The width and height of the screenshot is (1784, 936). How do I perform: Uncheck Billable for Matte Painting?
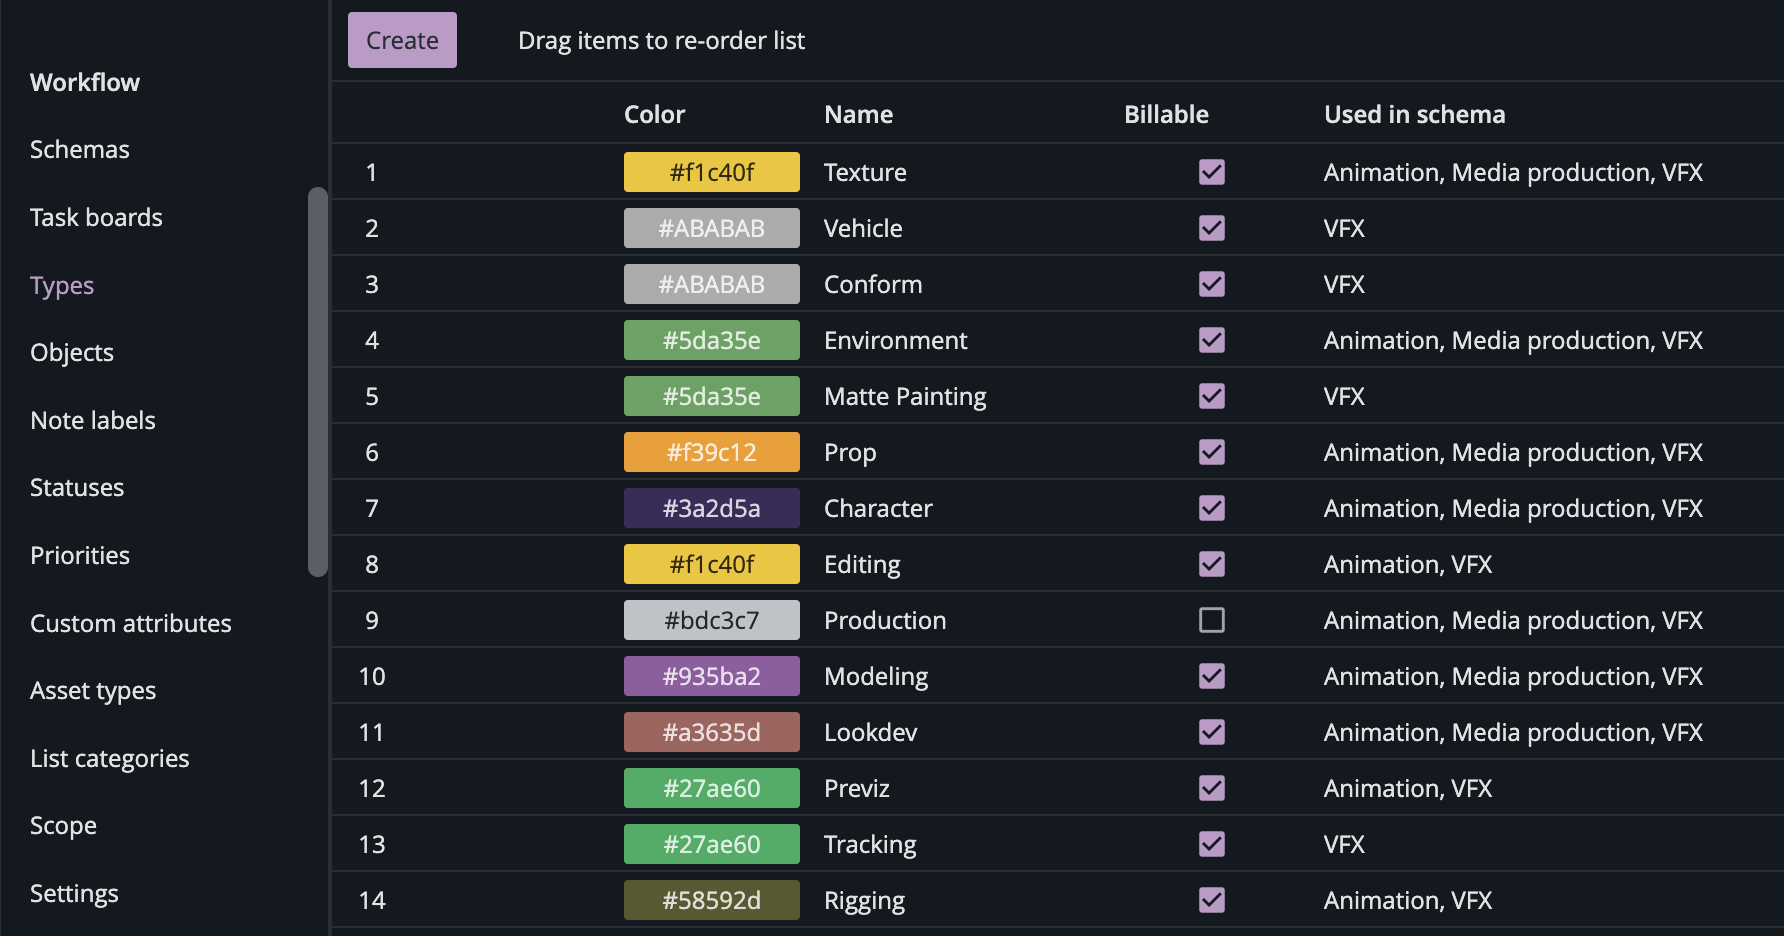[1211, 396]
